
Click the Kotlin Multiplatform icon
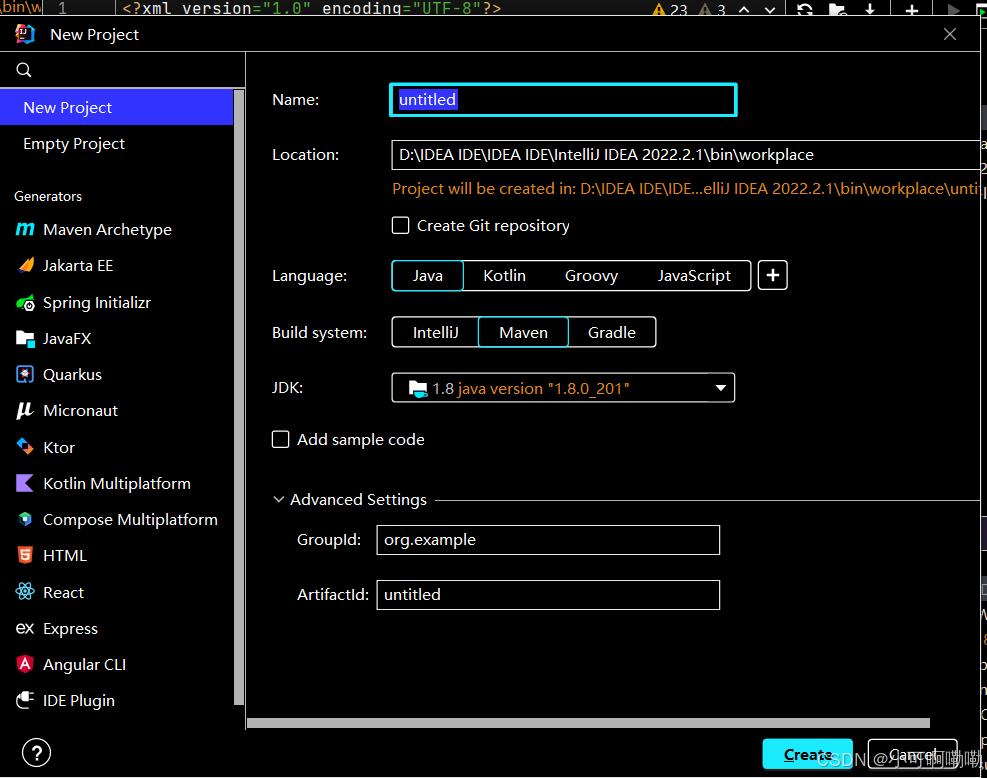pos(25,483)
